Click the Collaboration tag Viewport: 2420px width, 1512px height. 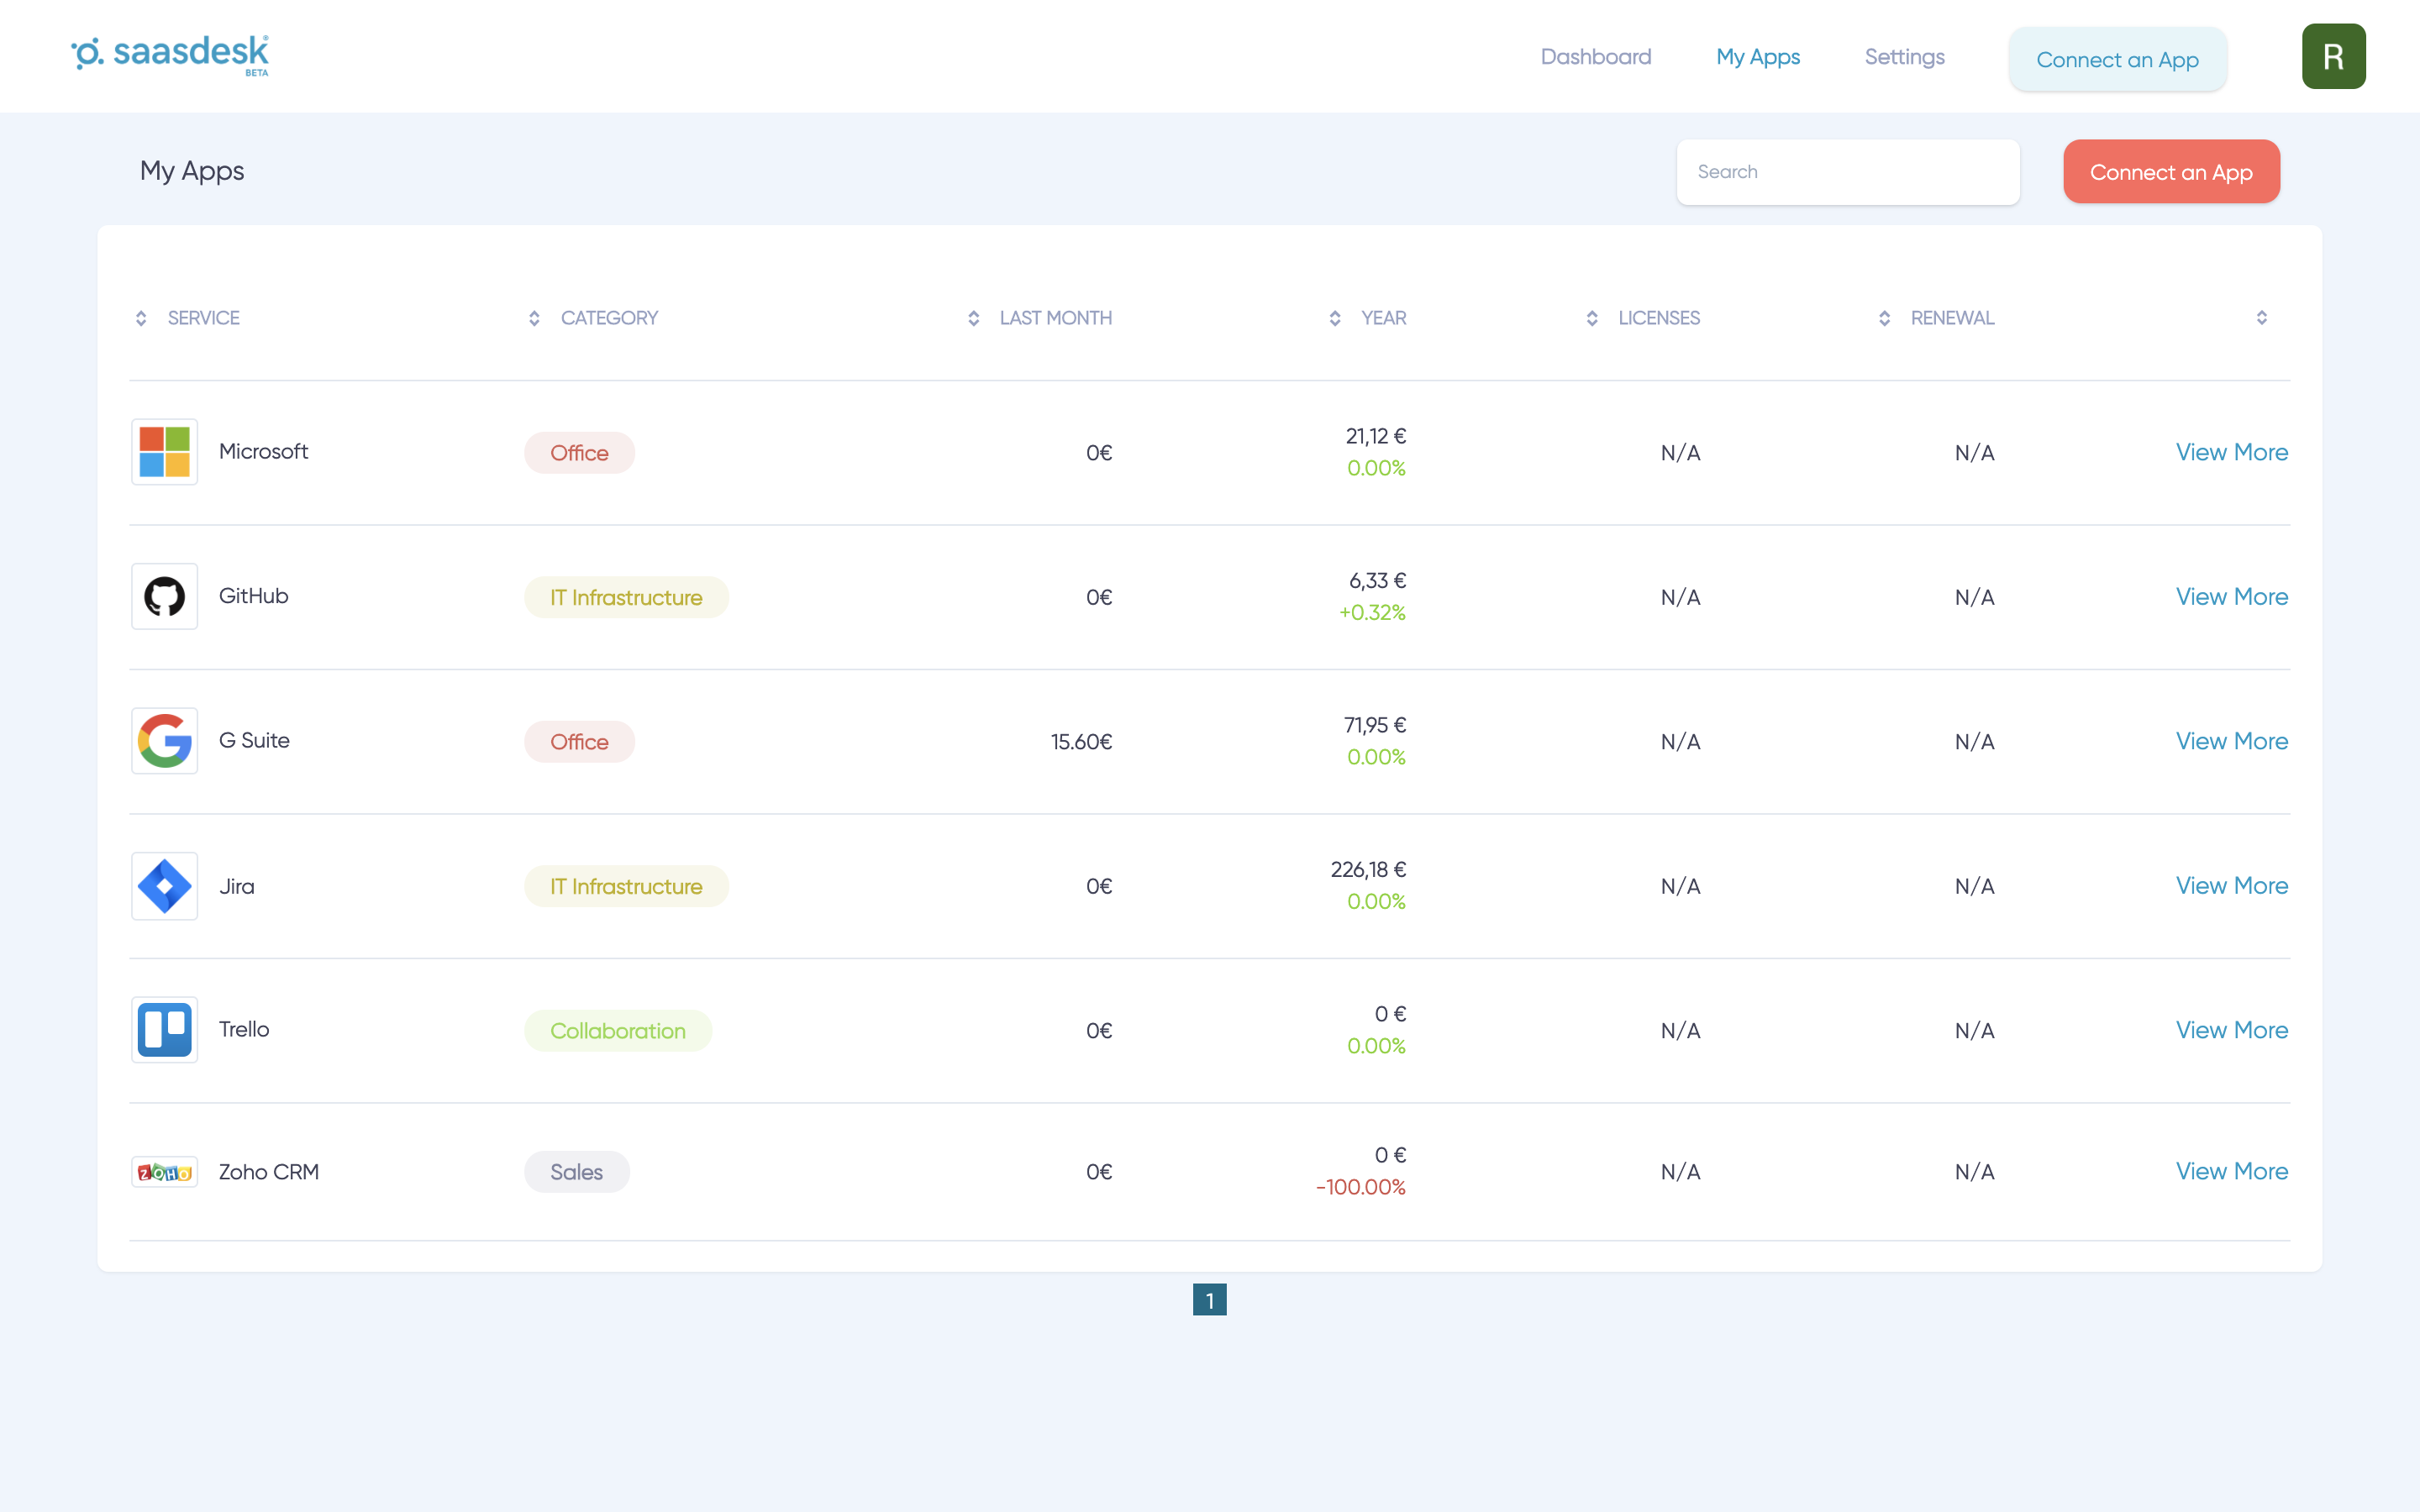(617, 1031)
